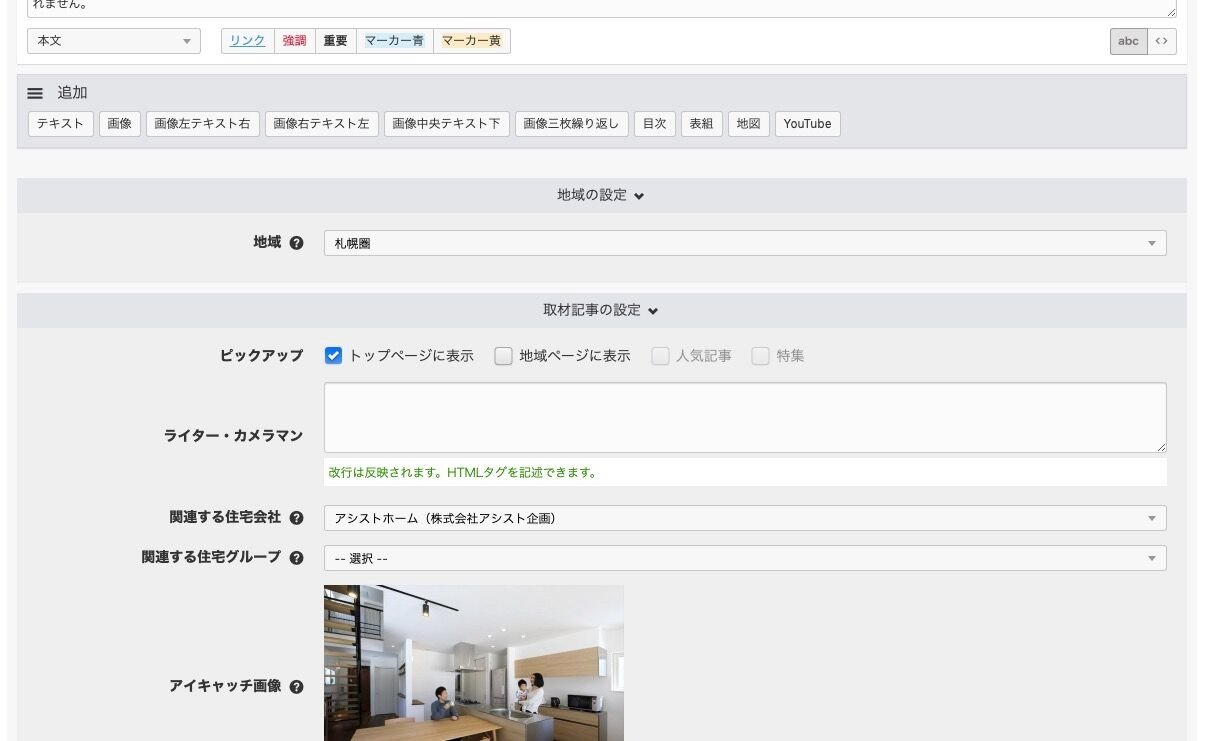This screenshot has height=741, width=1213.
Task: Click the ライター・カメラマン text area
Action: (744, 417)
